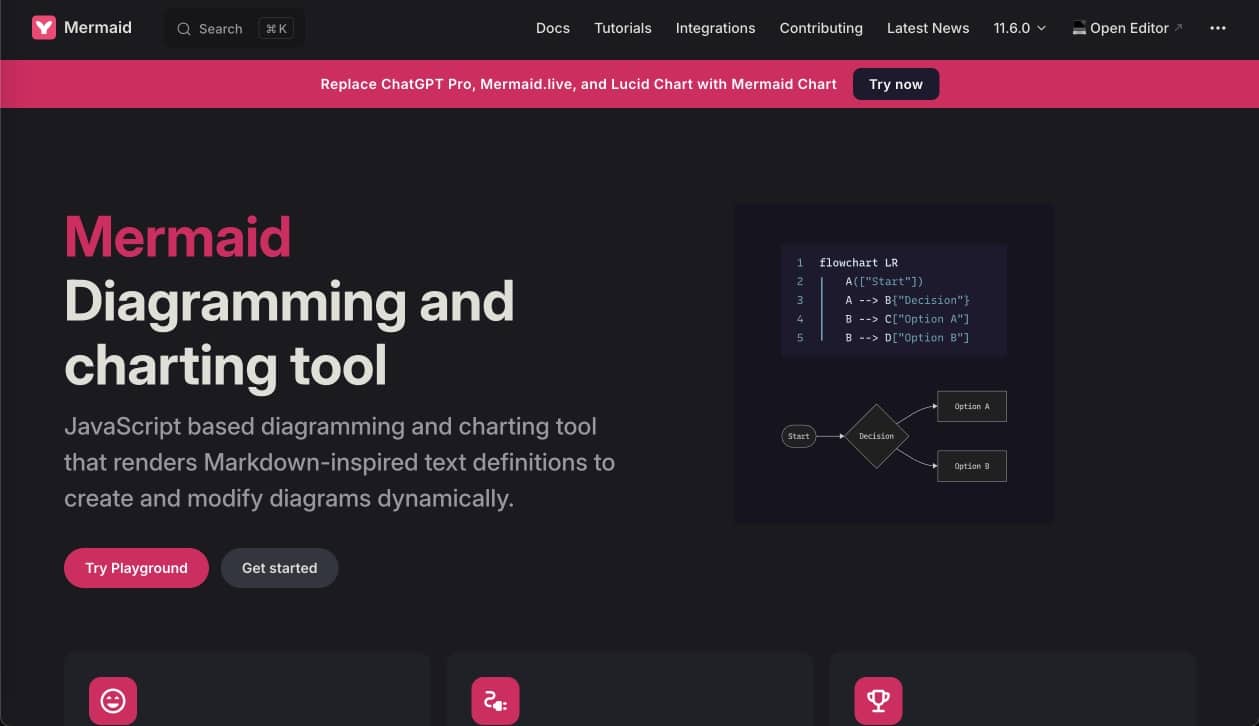The image size is (1259, 726).
Task: Click the Get started button
Action: [x=280, y=568]
